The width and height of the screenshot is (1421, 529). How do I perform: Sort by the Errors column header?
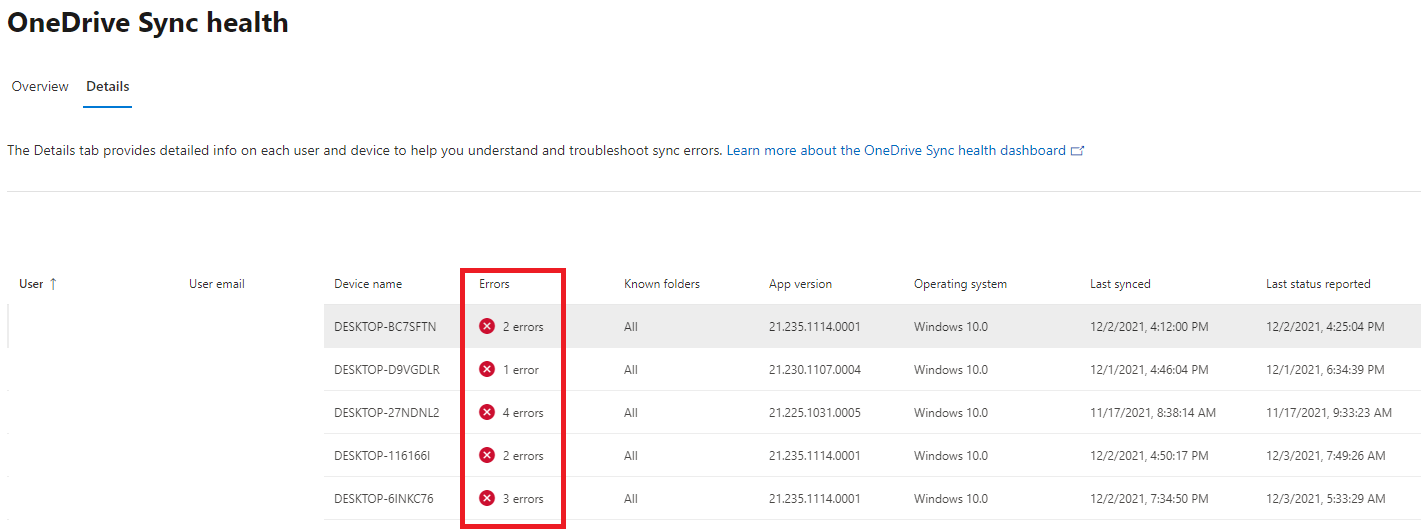click(x=494, y=284)
